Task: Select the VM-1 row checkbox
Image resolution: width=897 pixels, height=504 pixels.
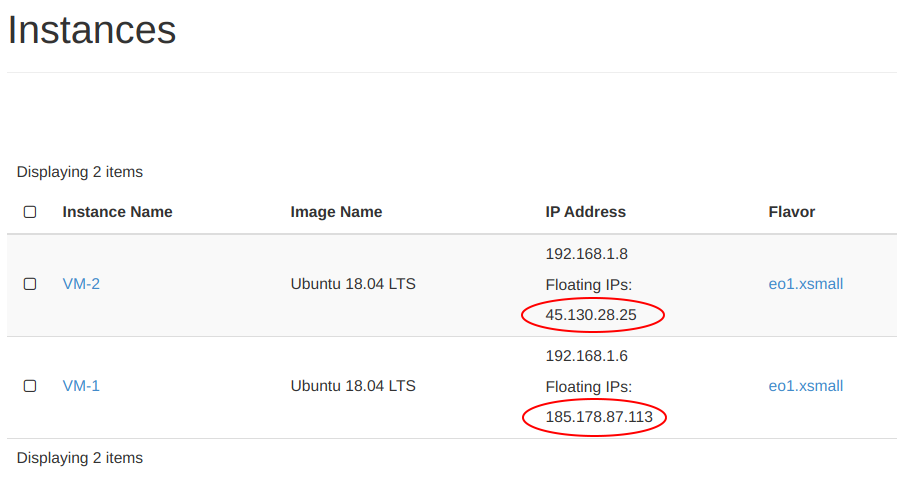Action: pyautogui.click(x=30, y=386)
